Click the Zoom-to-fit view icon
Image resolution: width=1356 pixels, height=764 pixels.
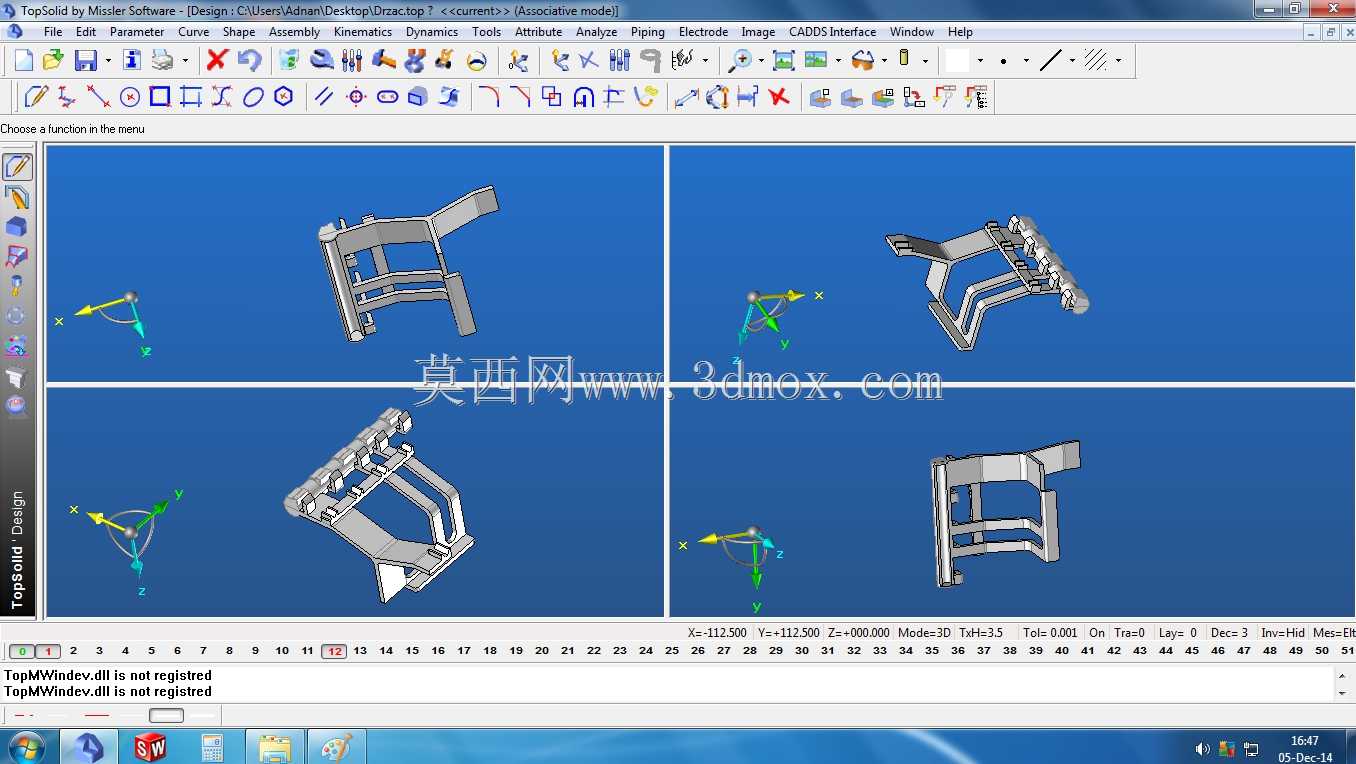pos(784,61)
